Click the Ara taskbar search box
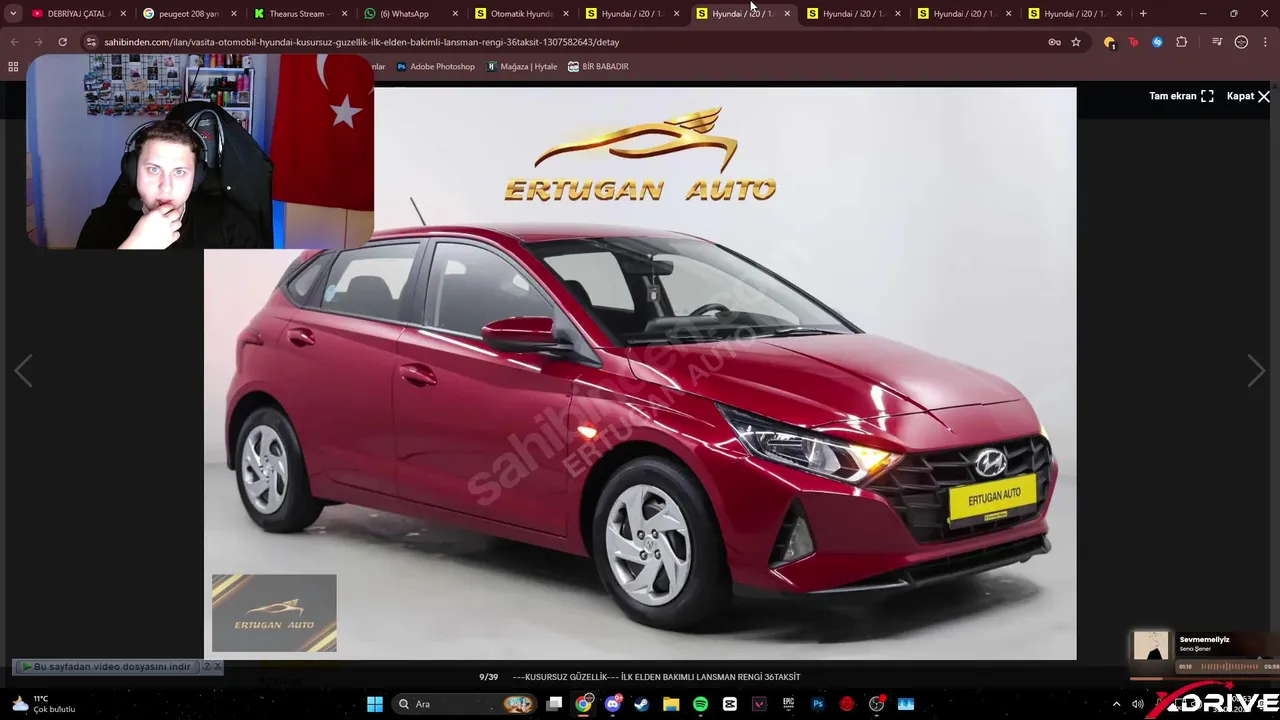The width and height of the screenshot is (1280, 720). coord(465,704)
